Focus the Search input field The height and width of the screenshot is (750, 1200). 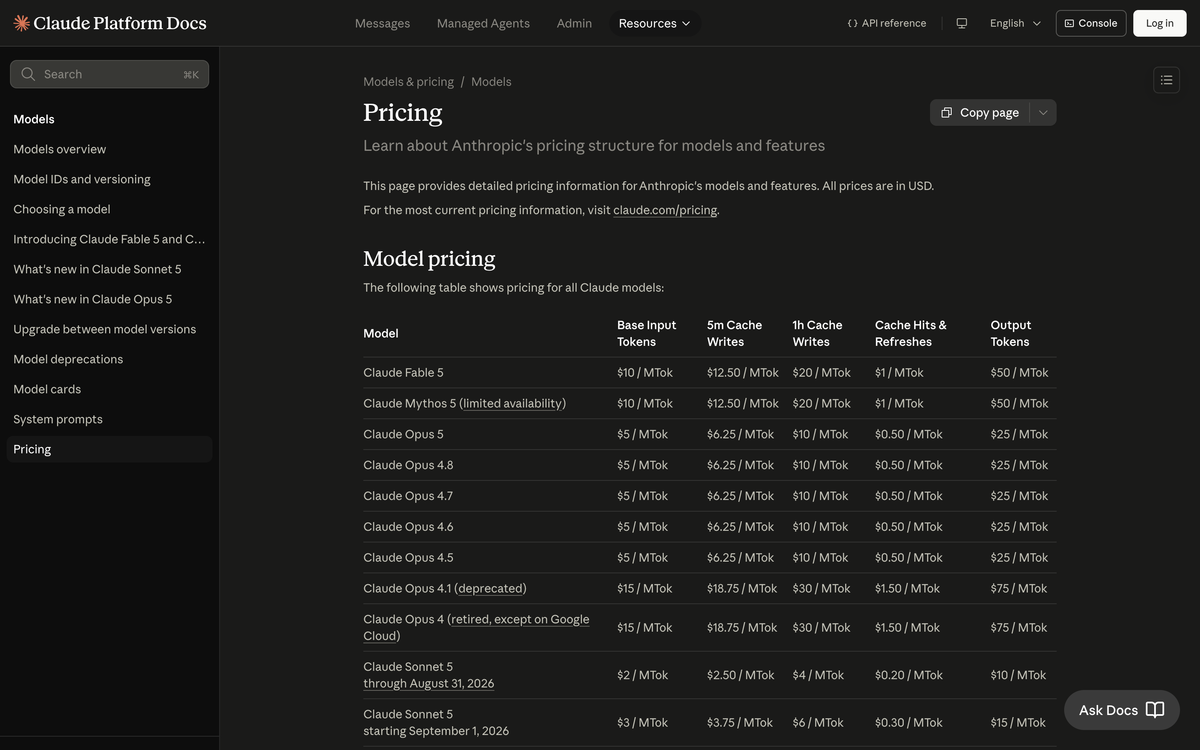tap(110, 74)
